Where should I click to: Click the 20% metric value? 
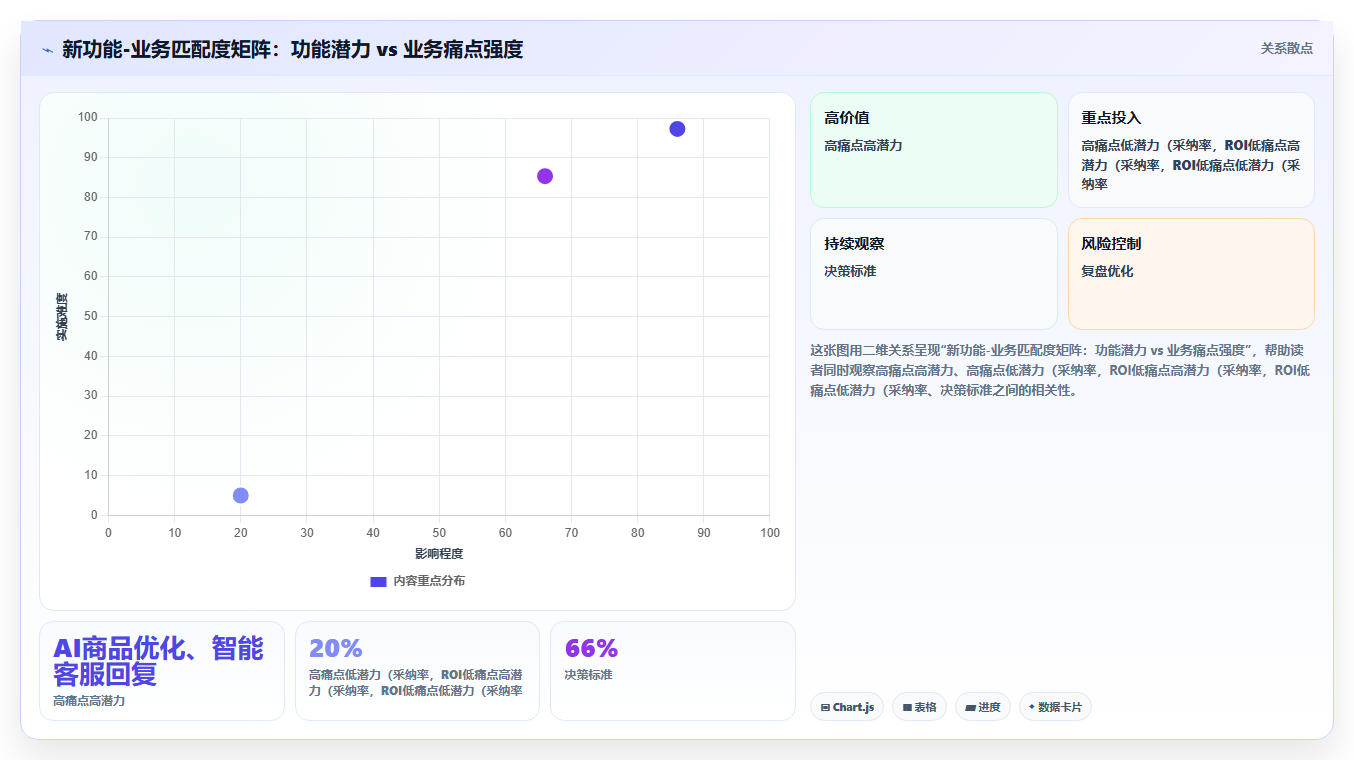pyautogui.click(x=336, y=648)
